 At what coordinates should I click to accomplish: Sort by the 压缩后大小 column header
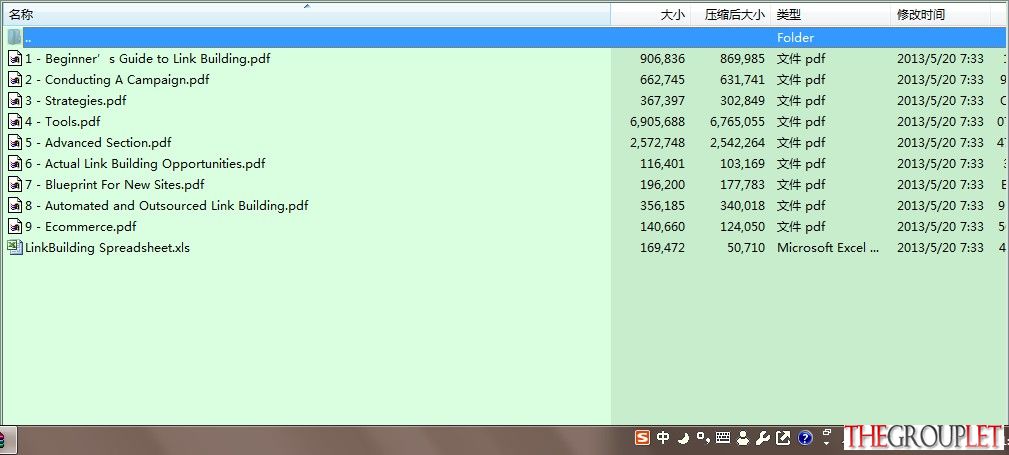pyautogui.click(x=730, y=15)
